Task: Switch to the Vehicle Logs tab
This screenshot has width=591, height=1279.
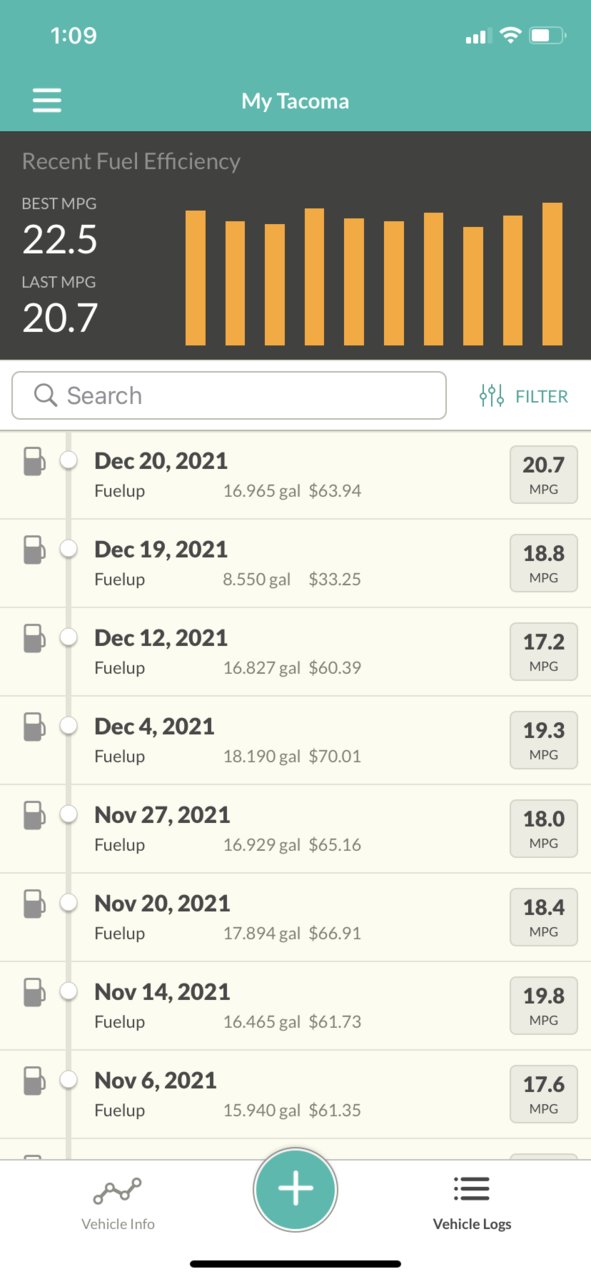Action: point(471,1203)
